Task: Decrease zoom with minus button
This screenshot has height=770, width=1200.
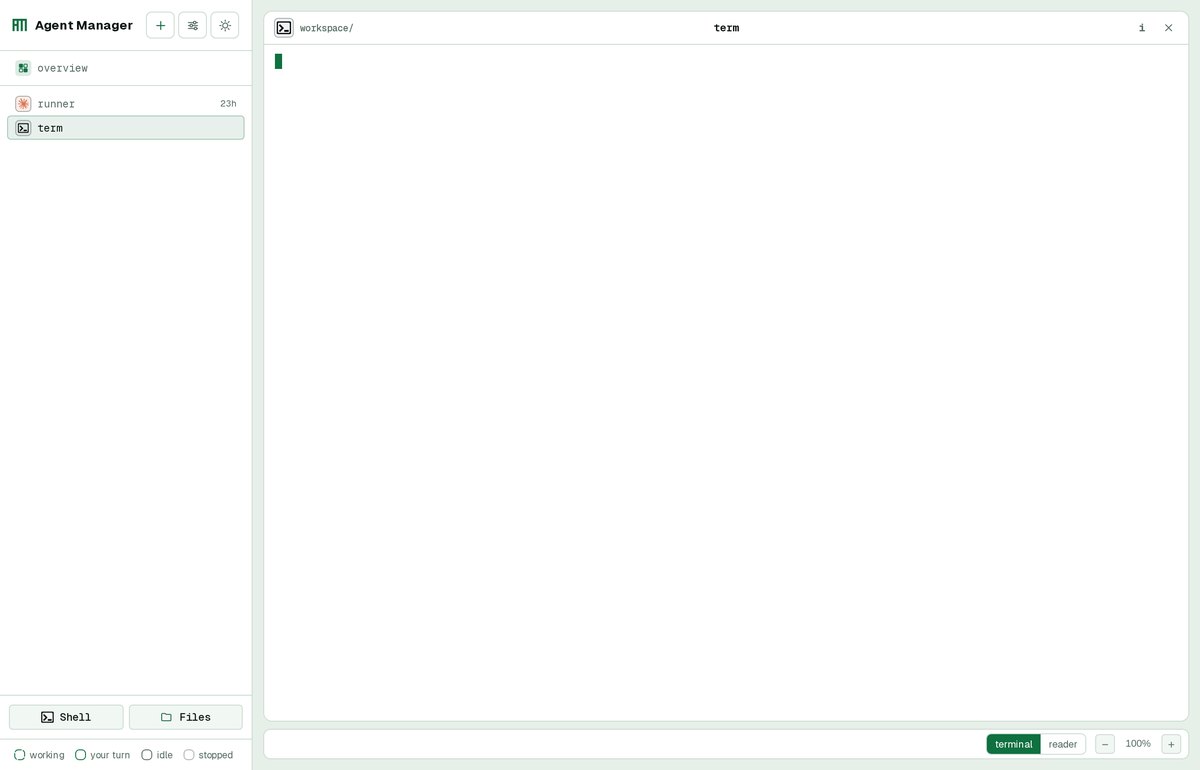Action: point(1105,744)
